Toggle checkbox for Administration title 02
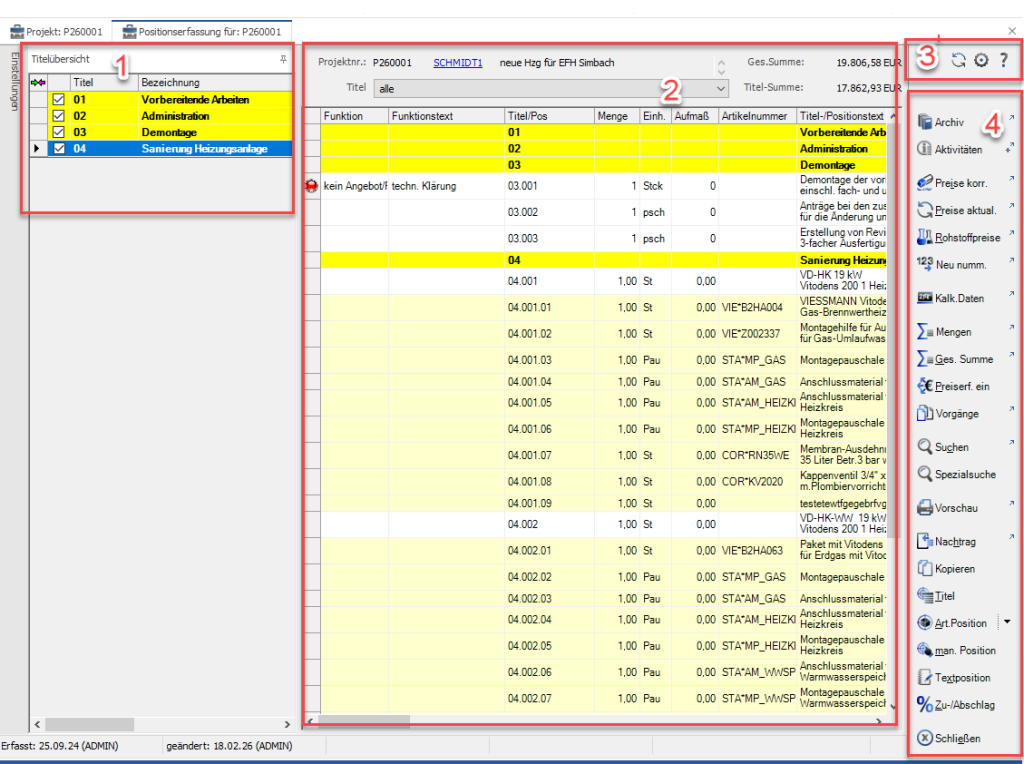 [x=58, y=116]
